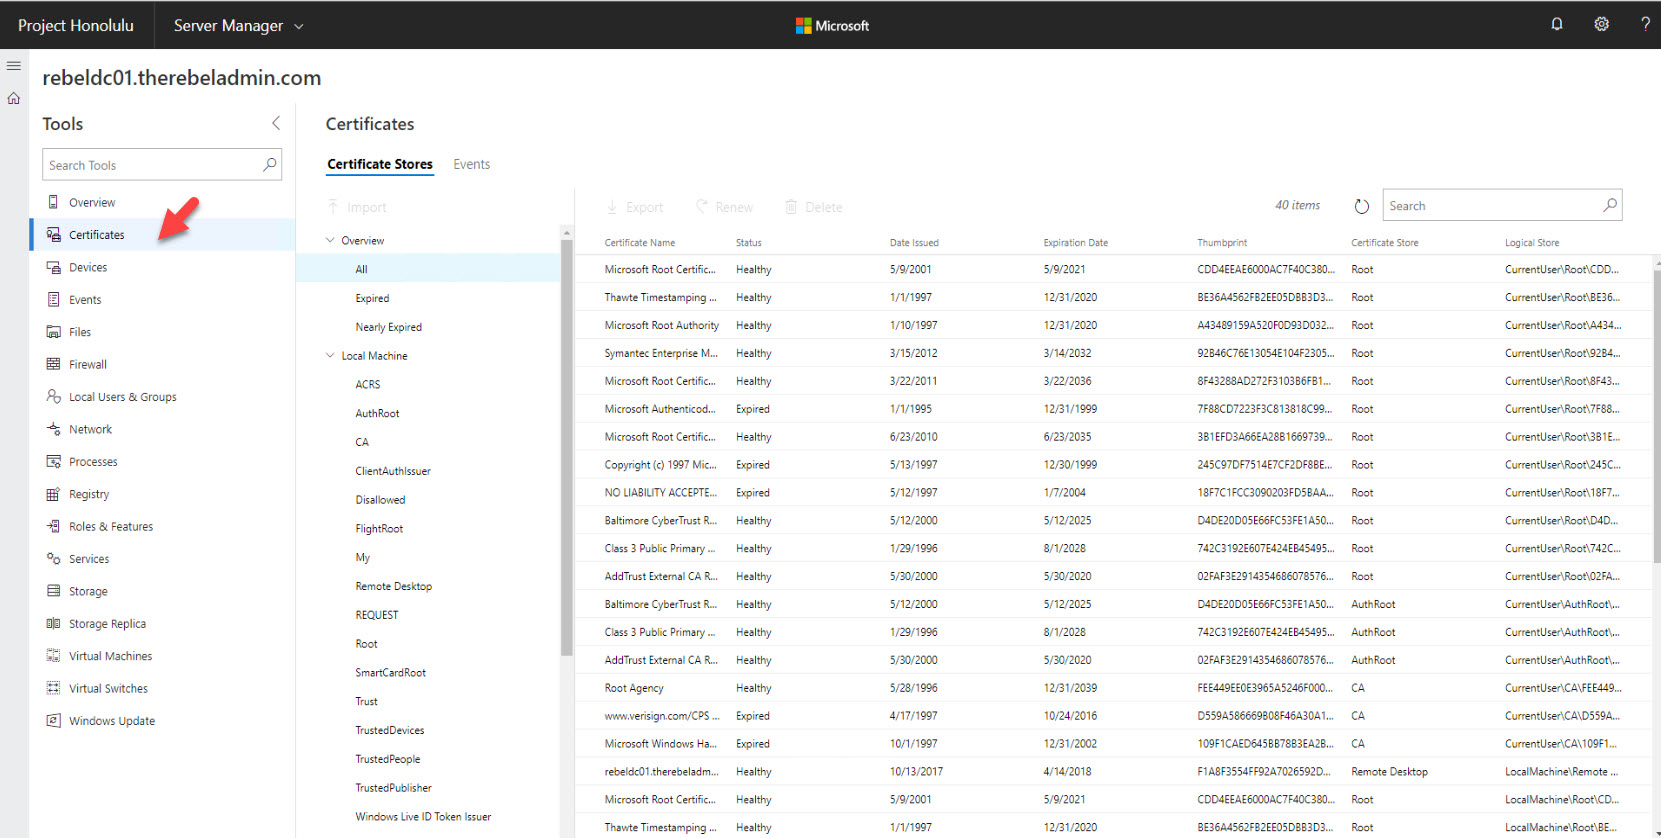
Task: Select the All tree item
Action: [428, 269]
